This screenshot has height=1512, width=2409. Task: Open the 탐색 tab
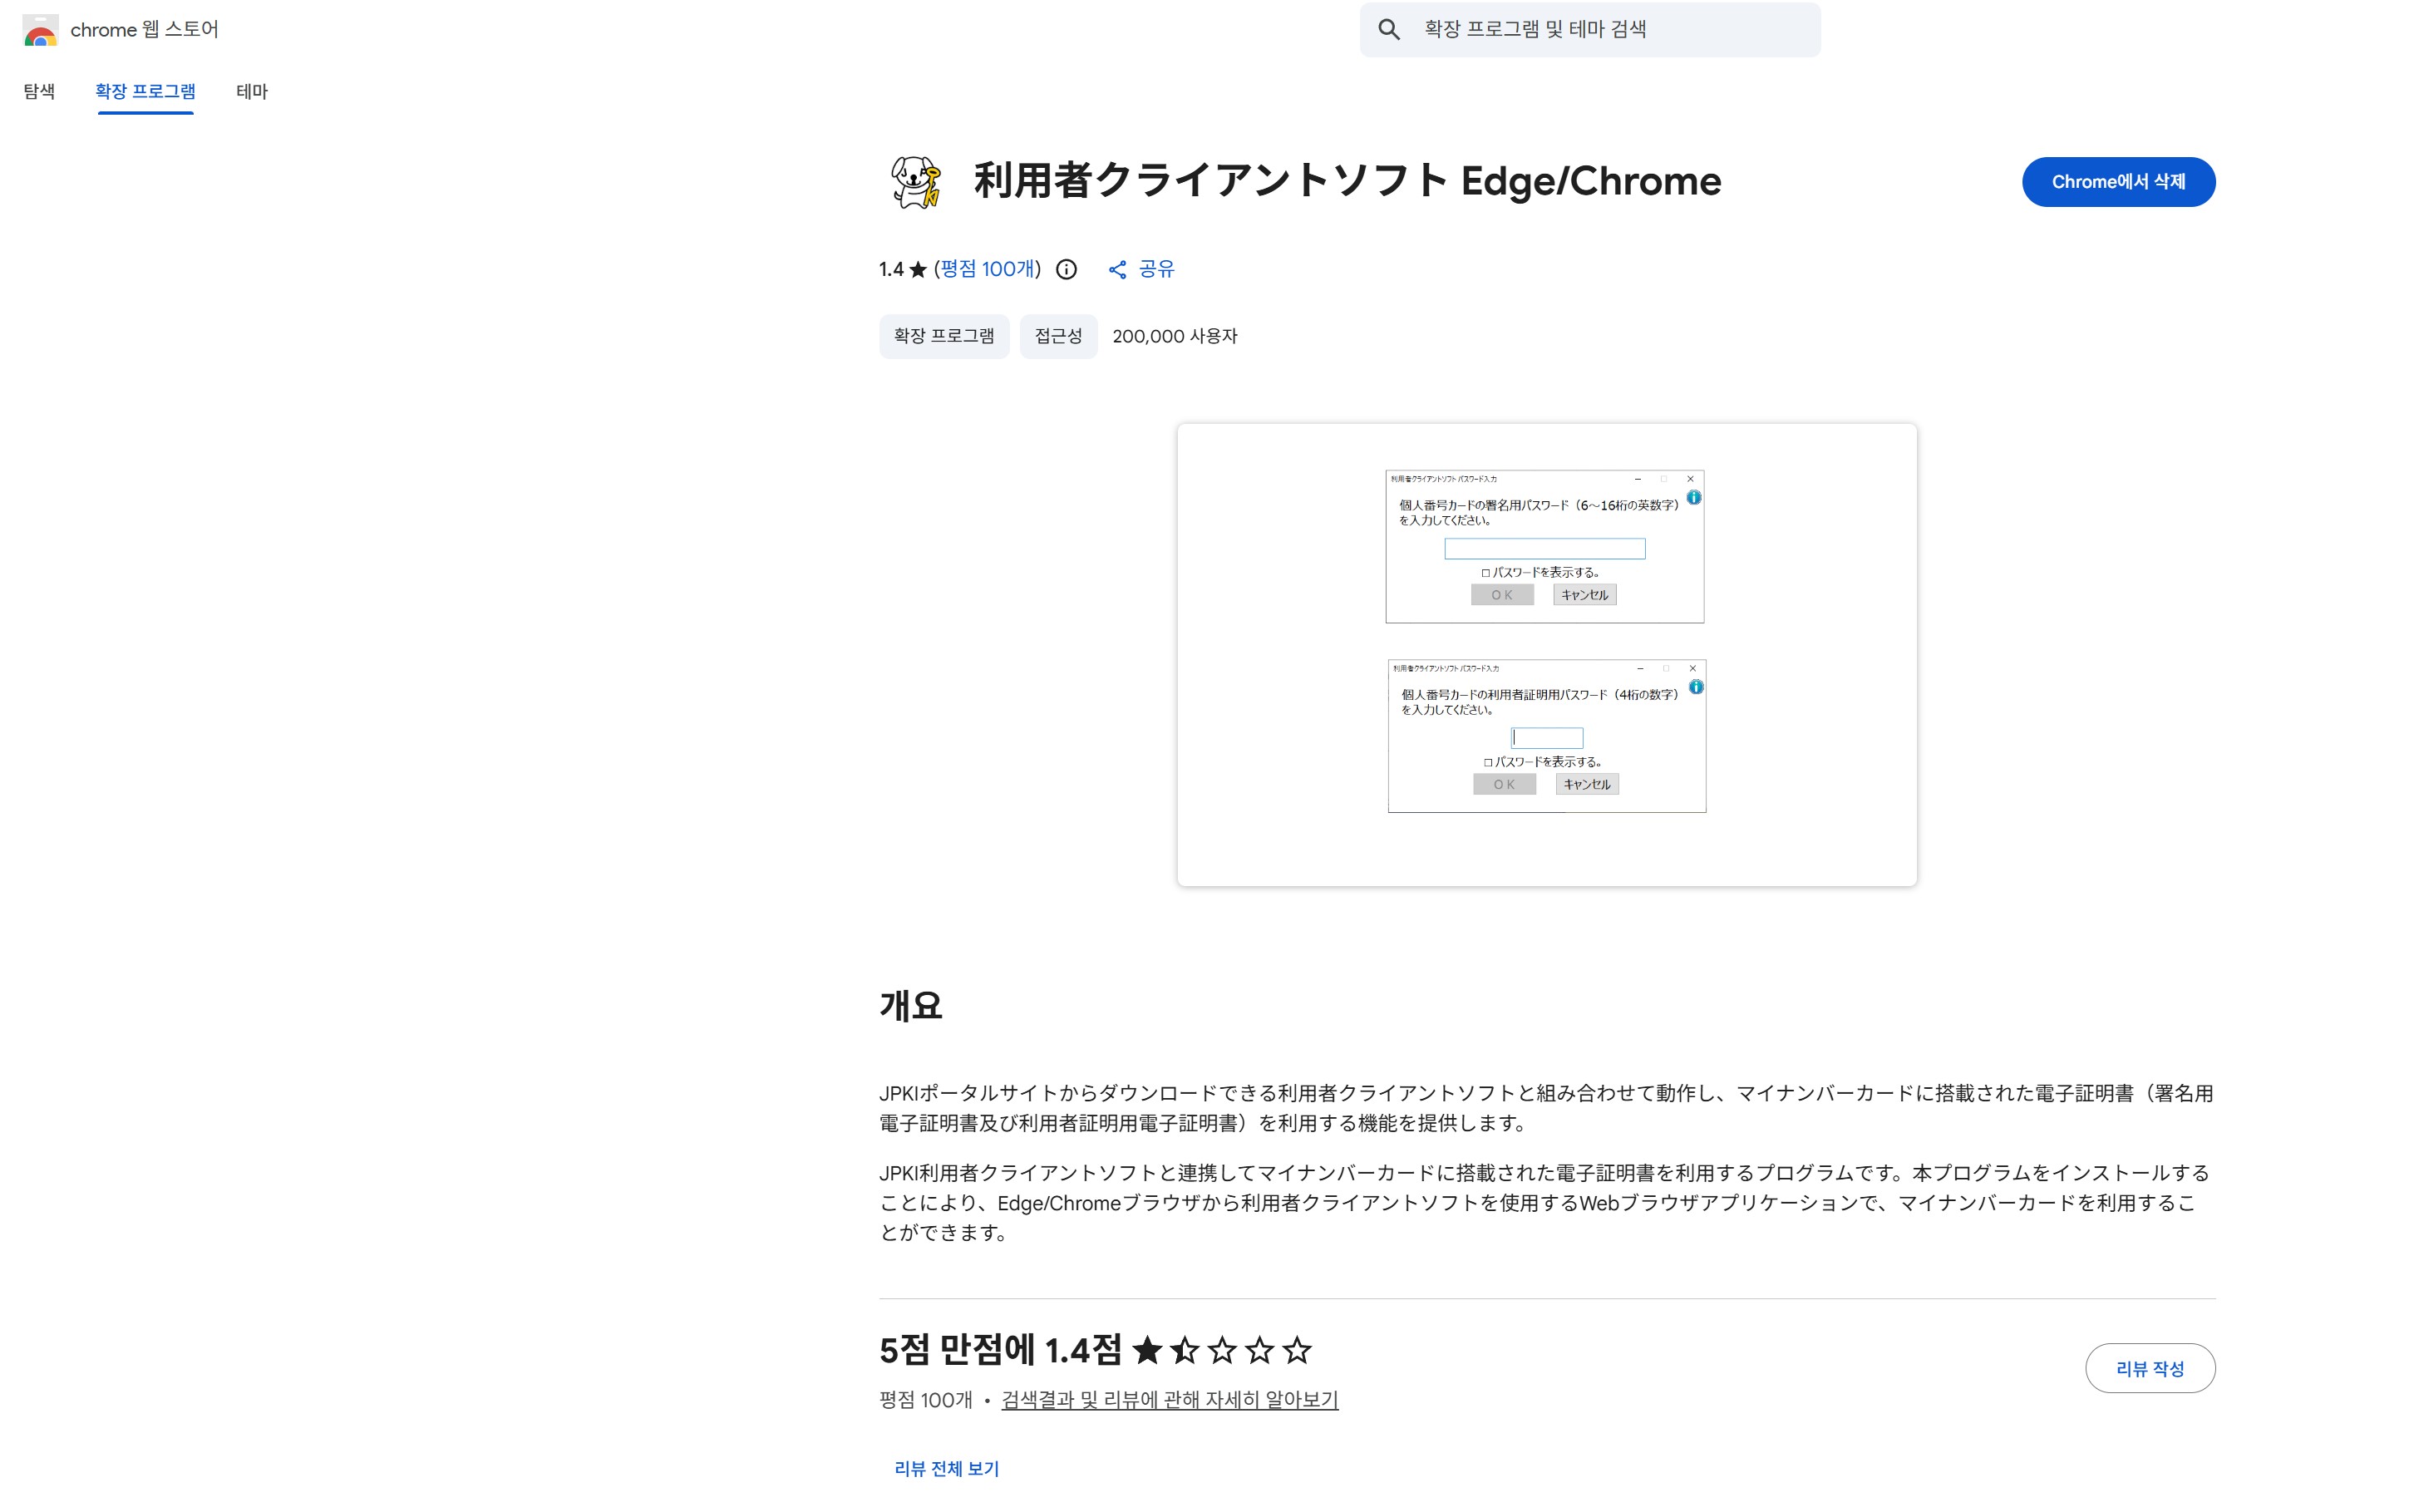click(x=39, y=91)
